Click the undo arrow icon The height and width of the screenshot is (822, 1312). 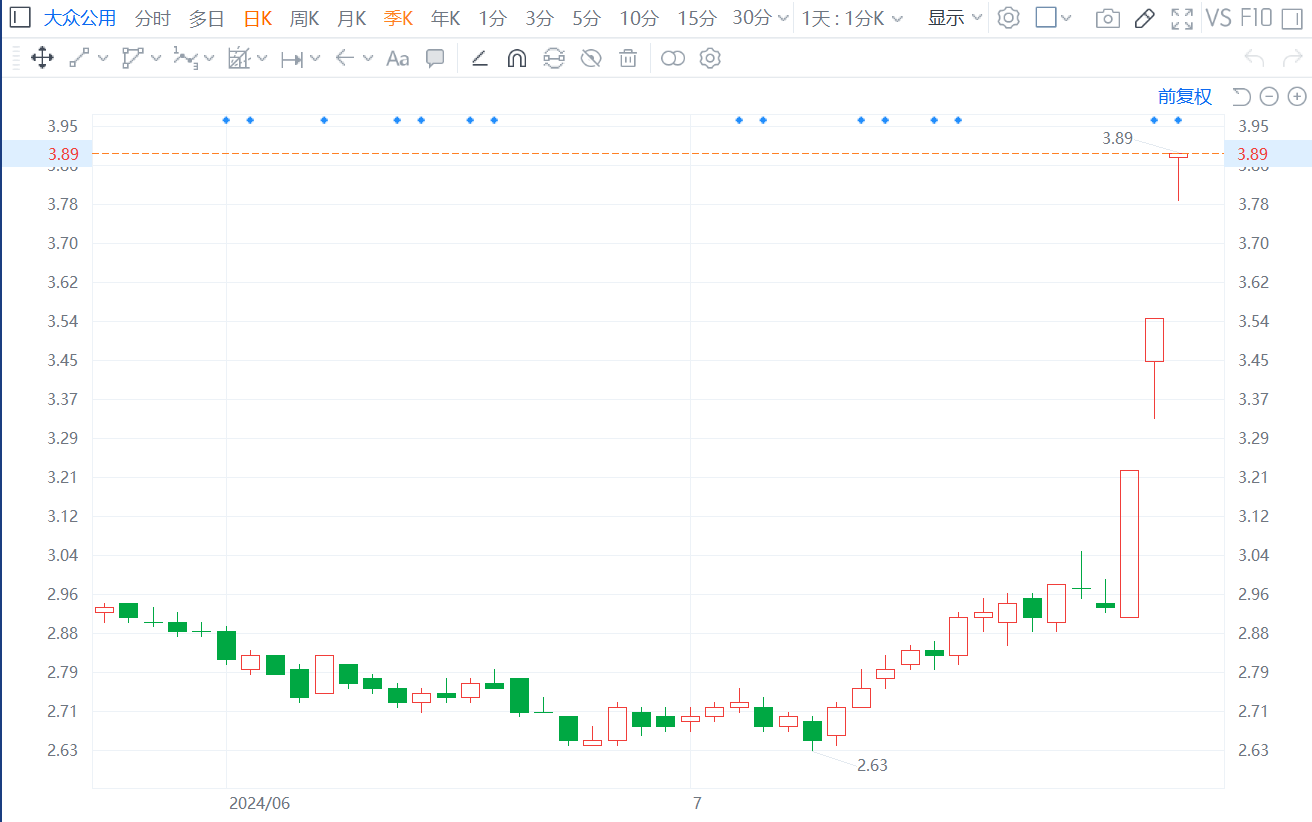[x=1254, y=58]
